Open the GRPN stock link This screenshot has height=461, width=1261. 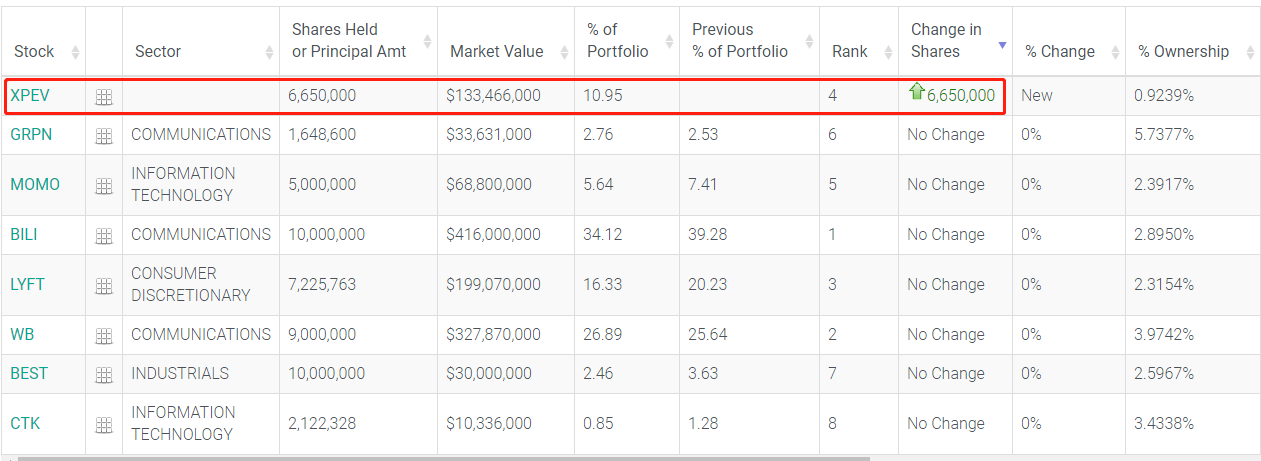pos(30,134)
